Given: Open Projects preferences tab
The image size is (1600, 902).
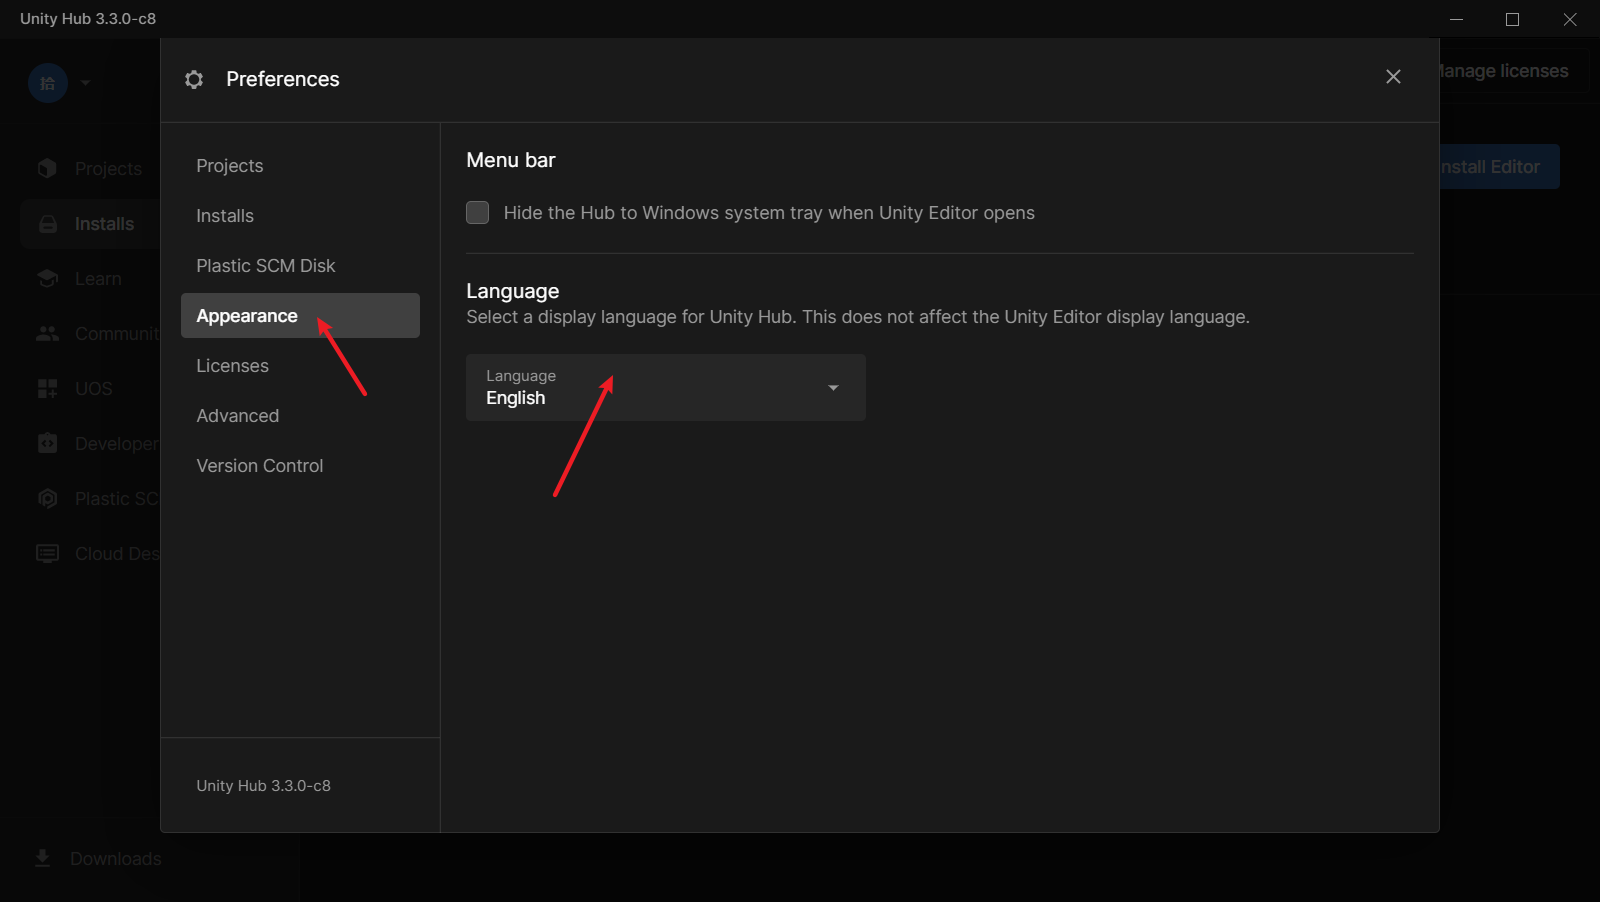Looking at the screenshot, I should (x=300, y=166).
